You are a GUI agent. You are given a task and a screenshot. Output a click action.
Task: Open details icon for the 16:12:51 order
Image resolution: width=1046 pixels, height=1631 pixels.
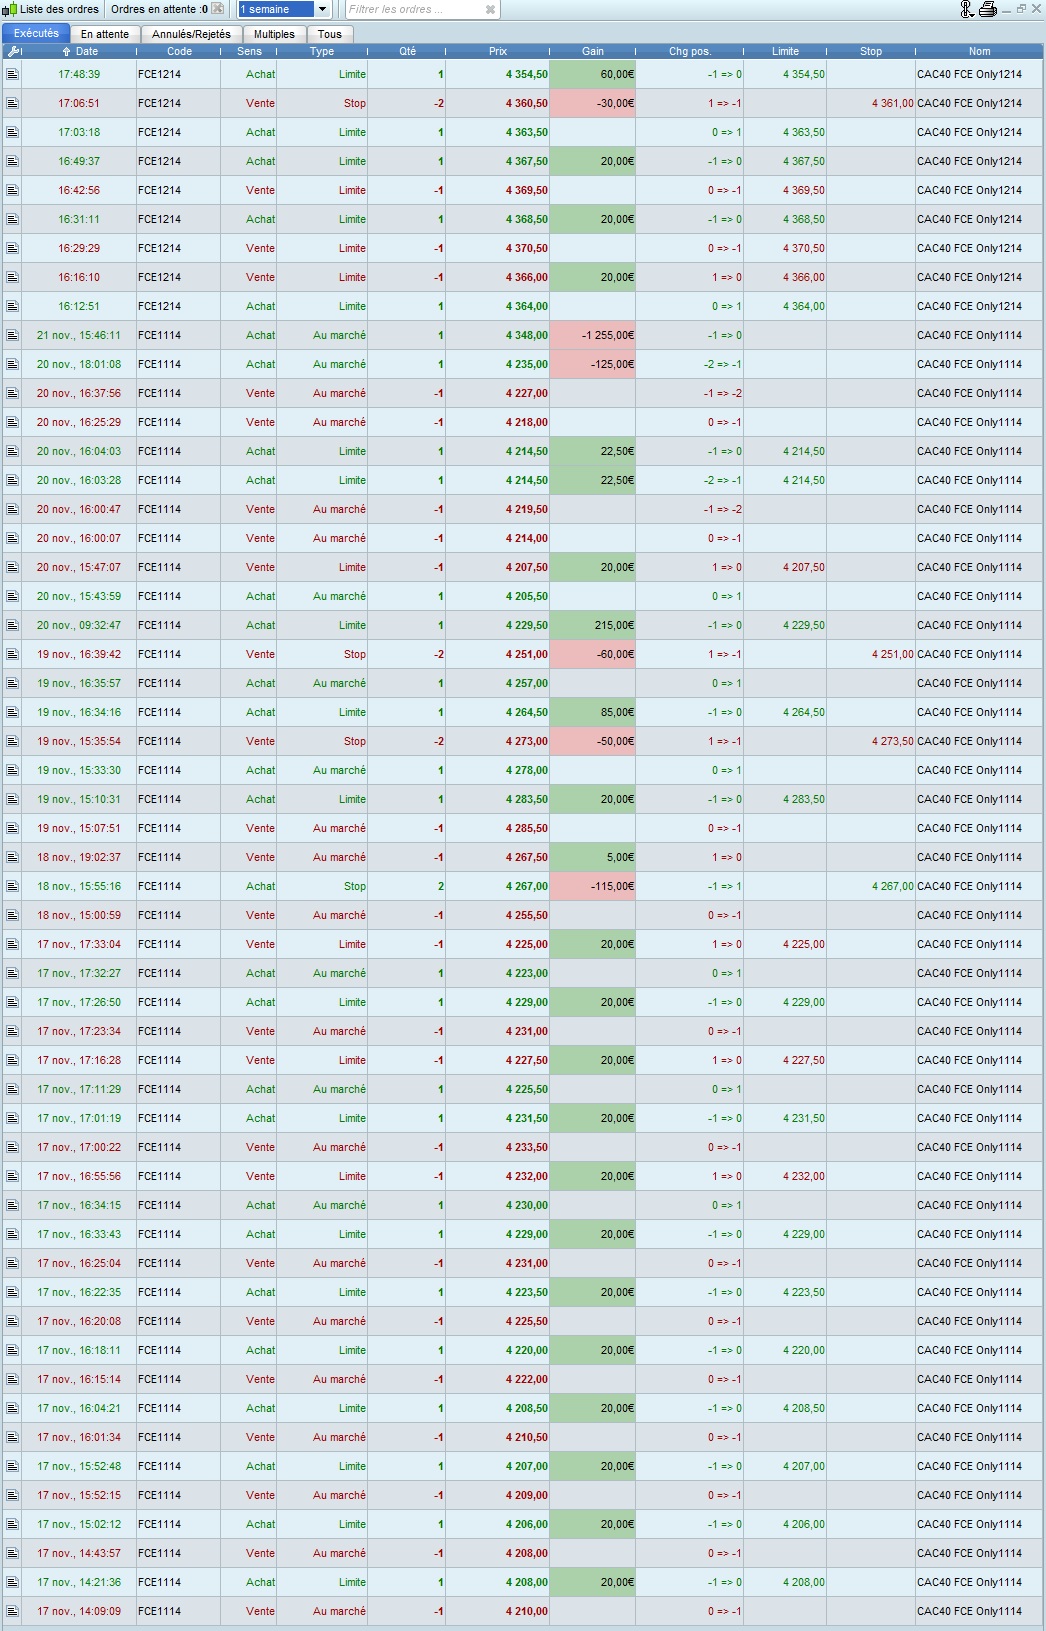point(12,306)
